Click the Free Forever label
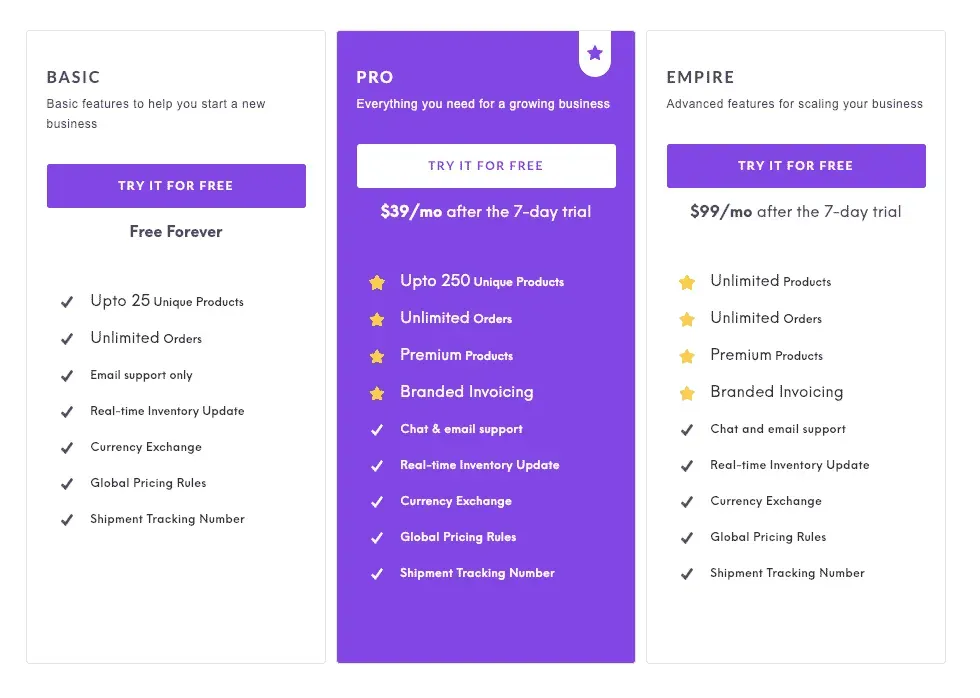980x698 pixels. (176, 232)
